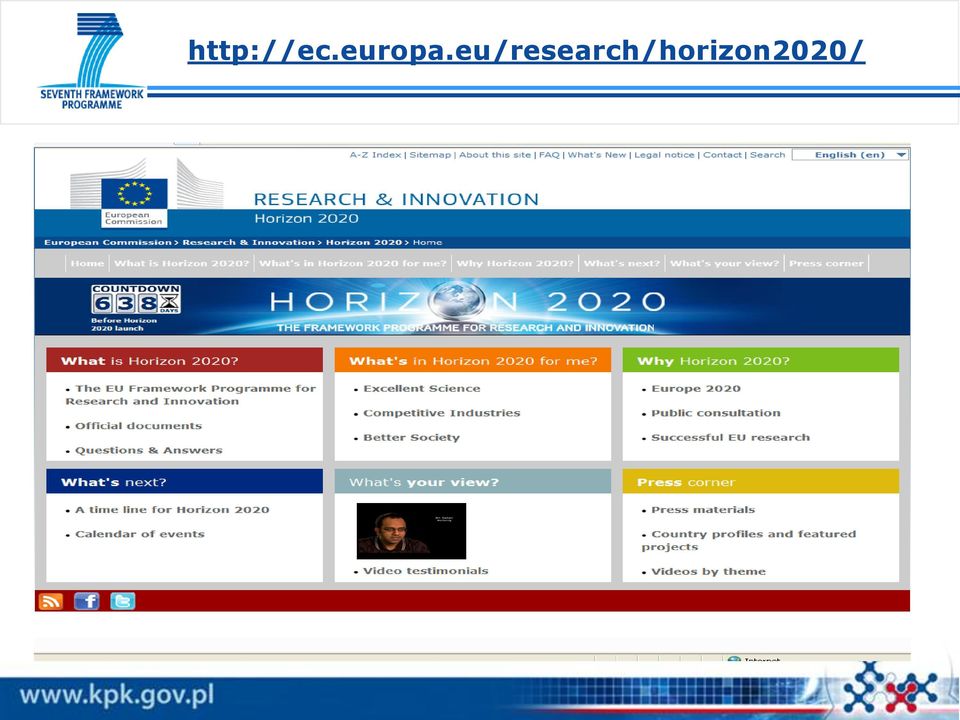Click Horizon 2020 breadcrumb
The height and width of the screenshot is (720, 960).
coord(364,242)
